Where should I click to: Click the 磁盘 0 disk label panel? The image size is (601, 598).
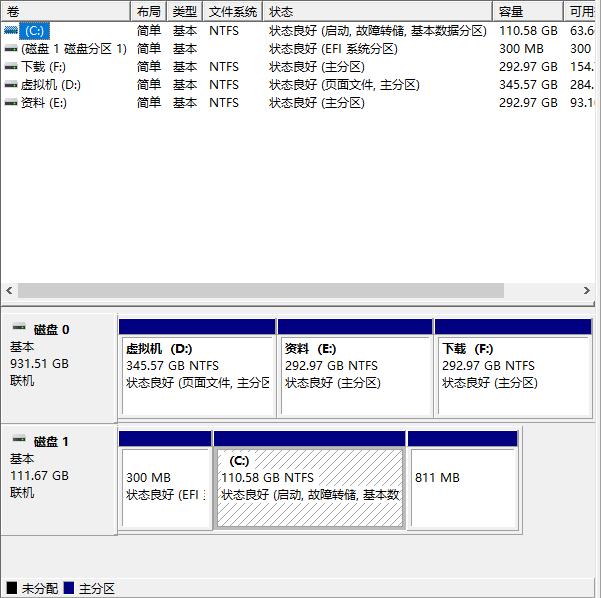(59, 368)
